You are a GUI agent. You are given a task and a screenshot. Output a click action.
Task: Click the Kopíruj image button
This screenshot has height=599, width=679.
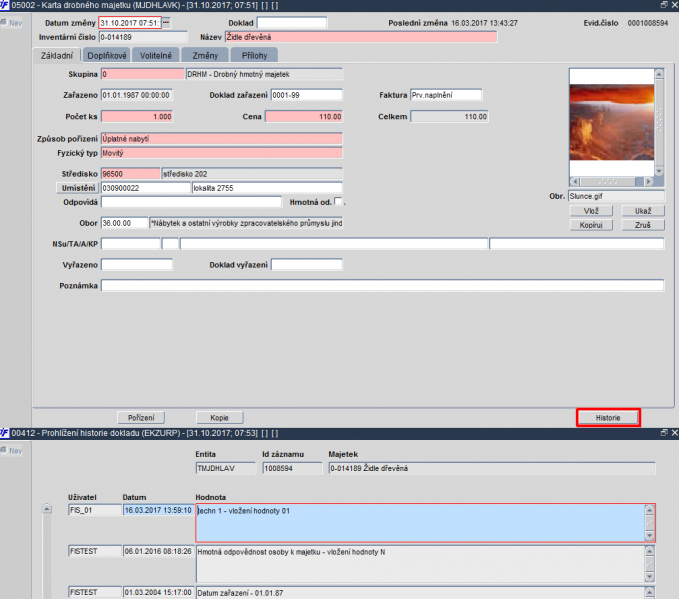pos(591,225)
